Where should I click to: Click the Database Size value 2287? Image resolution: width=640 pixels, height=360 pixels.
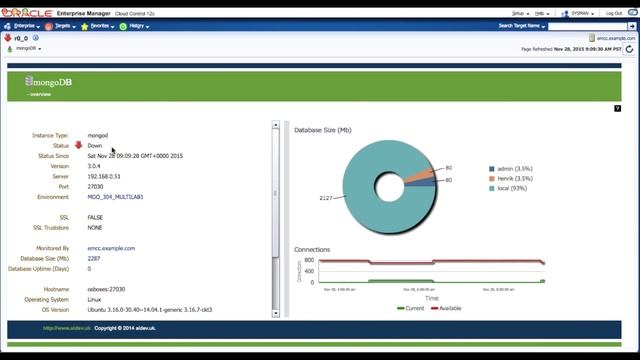pyautogui.click(x=93, y=258)
